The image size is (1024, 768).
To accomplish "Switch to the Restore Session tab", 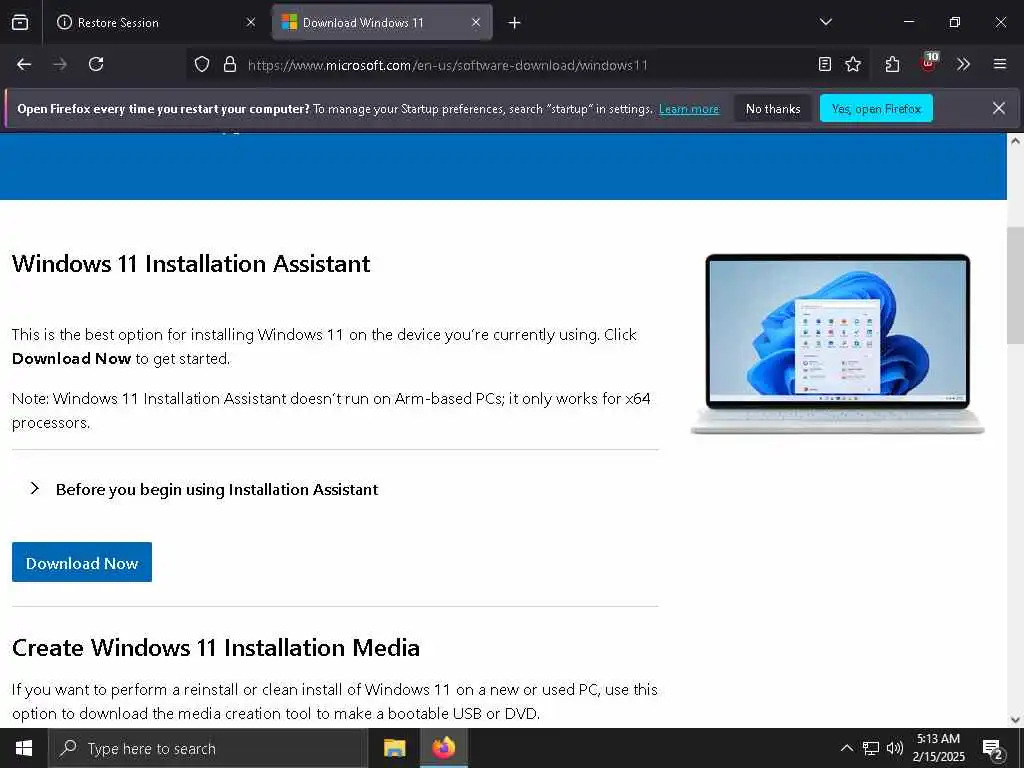I will pyautogui.click(x=155, y=22).
